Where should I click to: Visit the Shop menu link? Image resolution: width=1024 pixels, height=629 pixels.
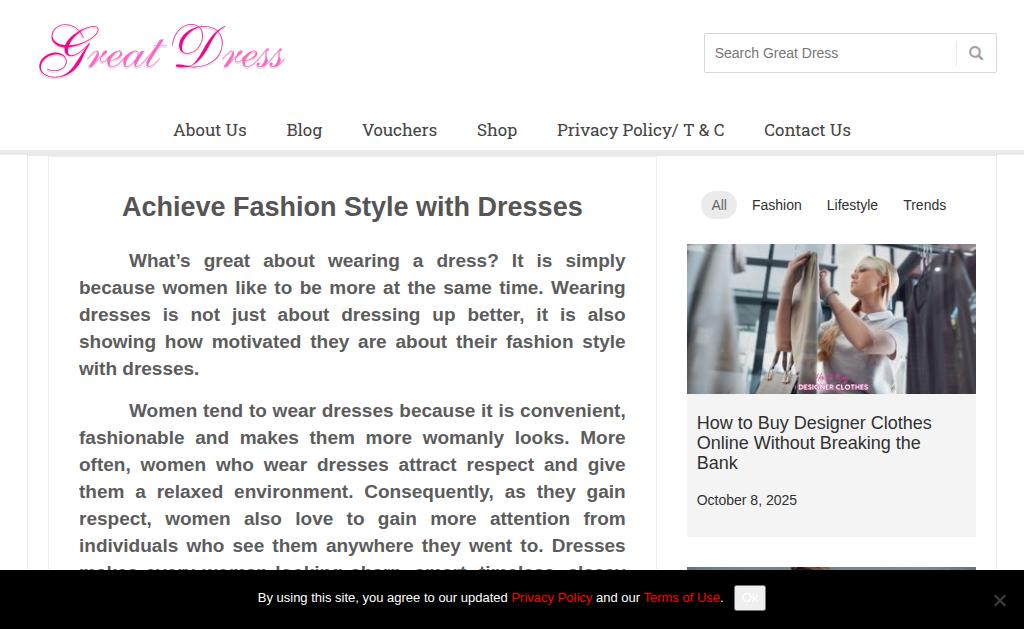pos(497,130)
